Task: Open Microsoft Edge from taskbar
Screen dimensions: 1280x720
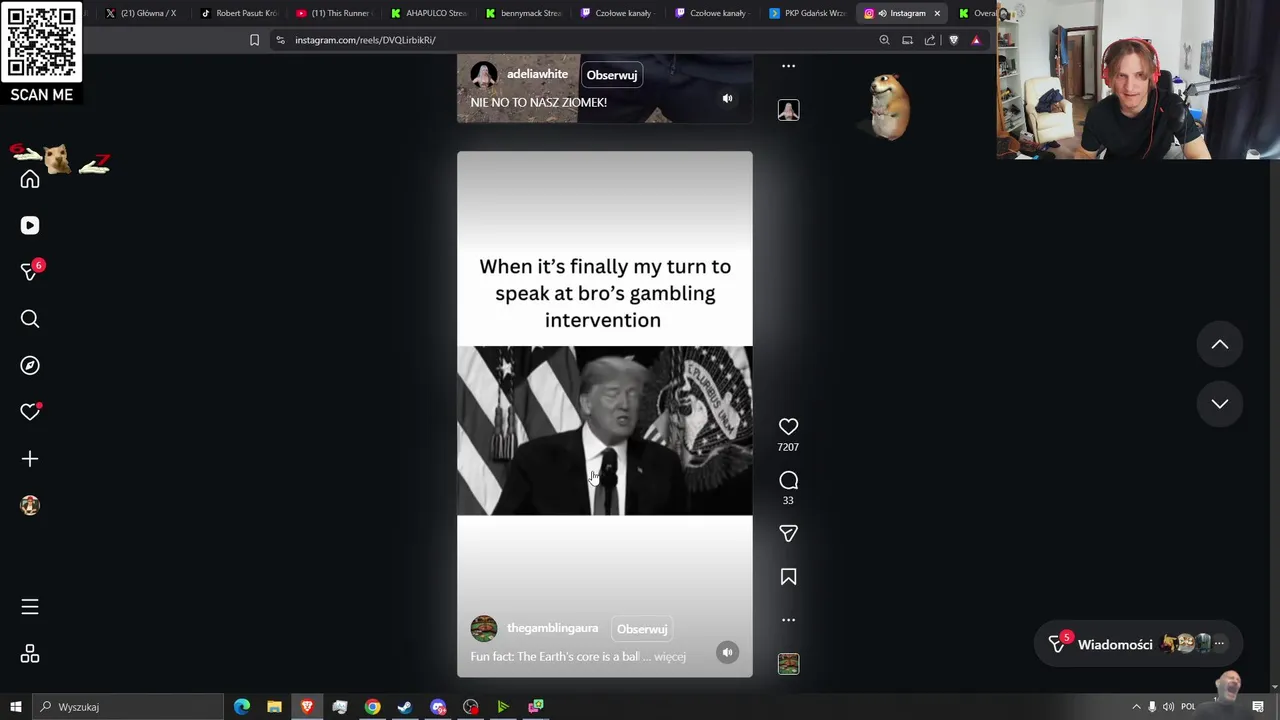Action: pos(242,707)
